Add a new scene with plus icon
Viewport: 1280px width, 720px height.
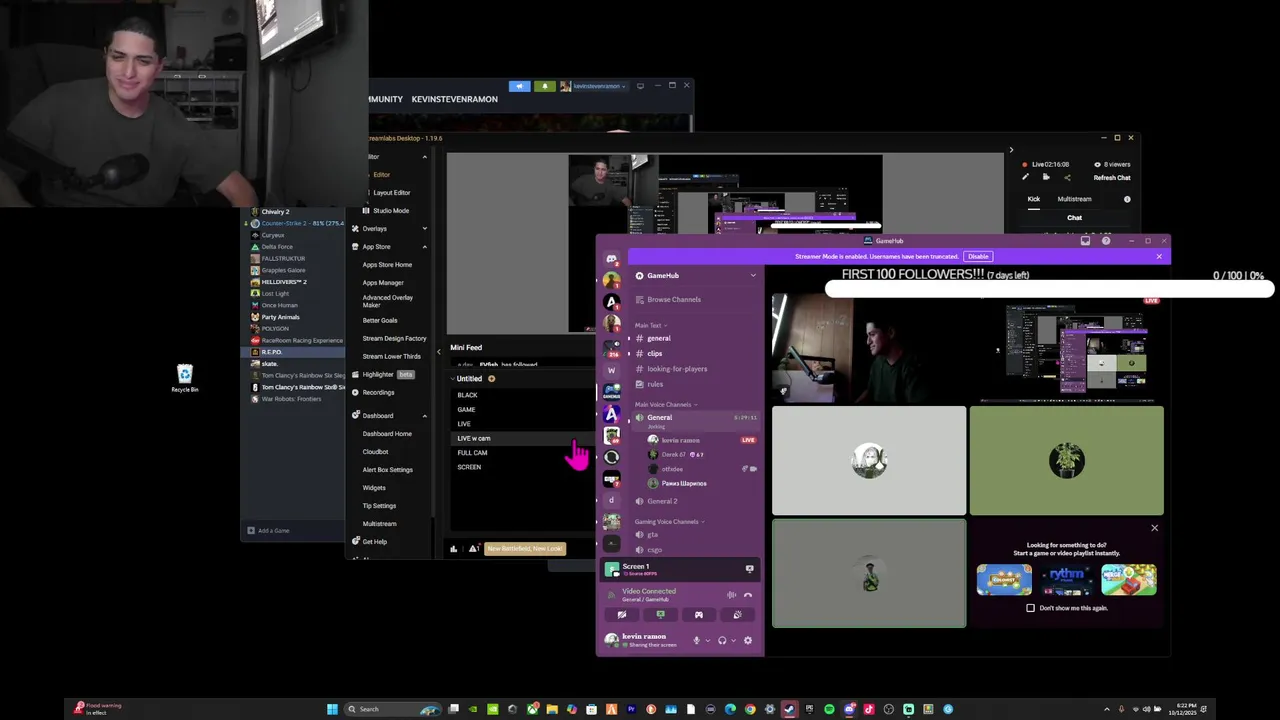(491, 379)
